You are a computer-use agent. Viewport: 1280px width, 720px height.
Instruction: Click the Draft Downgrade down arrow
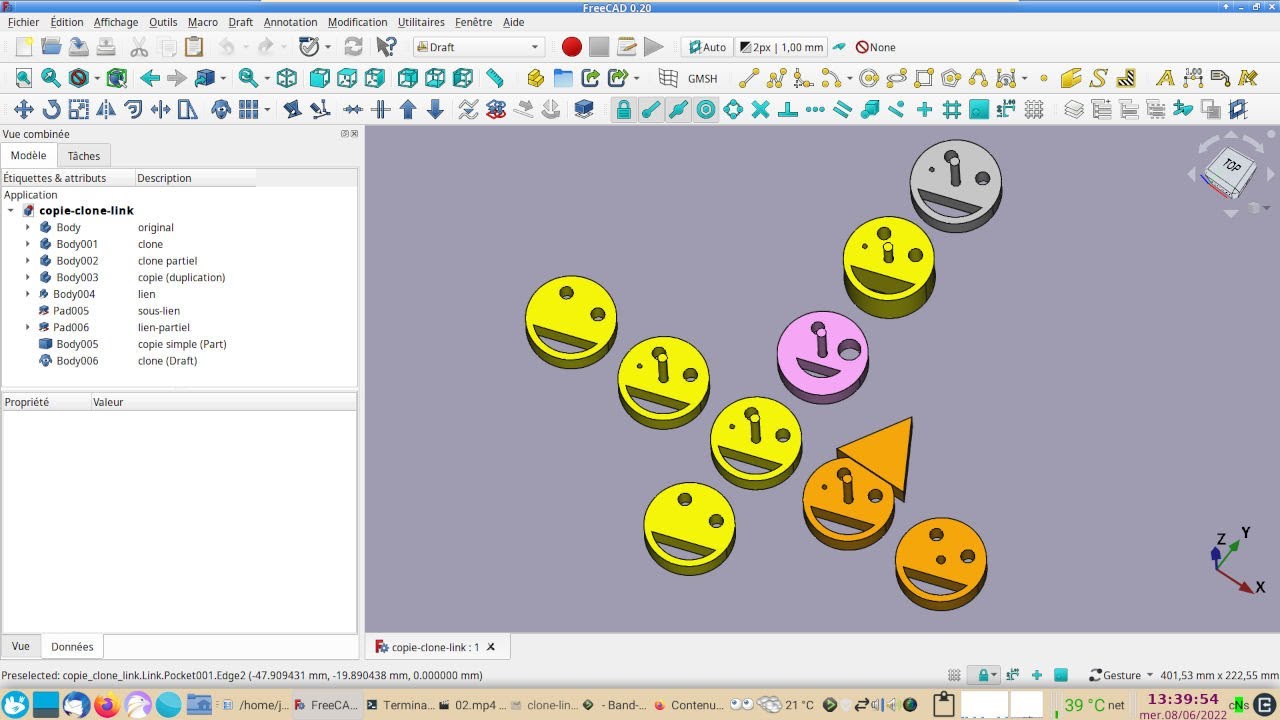click(435, 109)
